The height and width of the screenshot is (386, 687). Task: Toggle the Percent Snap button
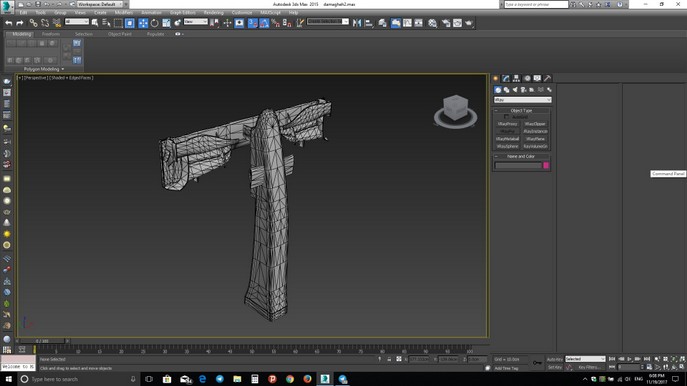[276, 23]
